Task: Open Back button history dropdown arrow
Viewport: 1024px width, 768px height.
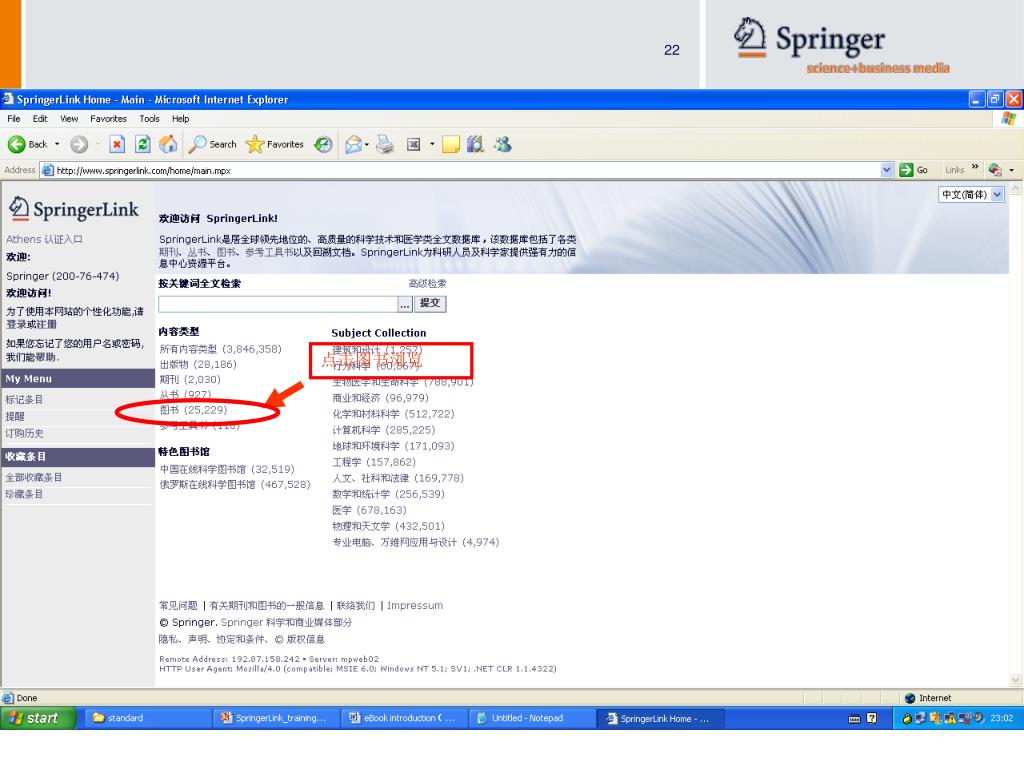Action: click(x=57, y=144)
